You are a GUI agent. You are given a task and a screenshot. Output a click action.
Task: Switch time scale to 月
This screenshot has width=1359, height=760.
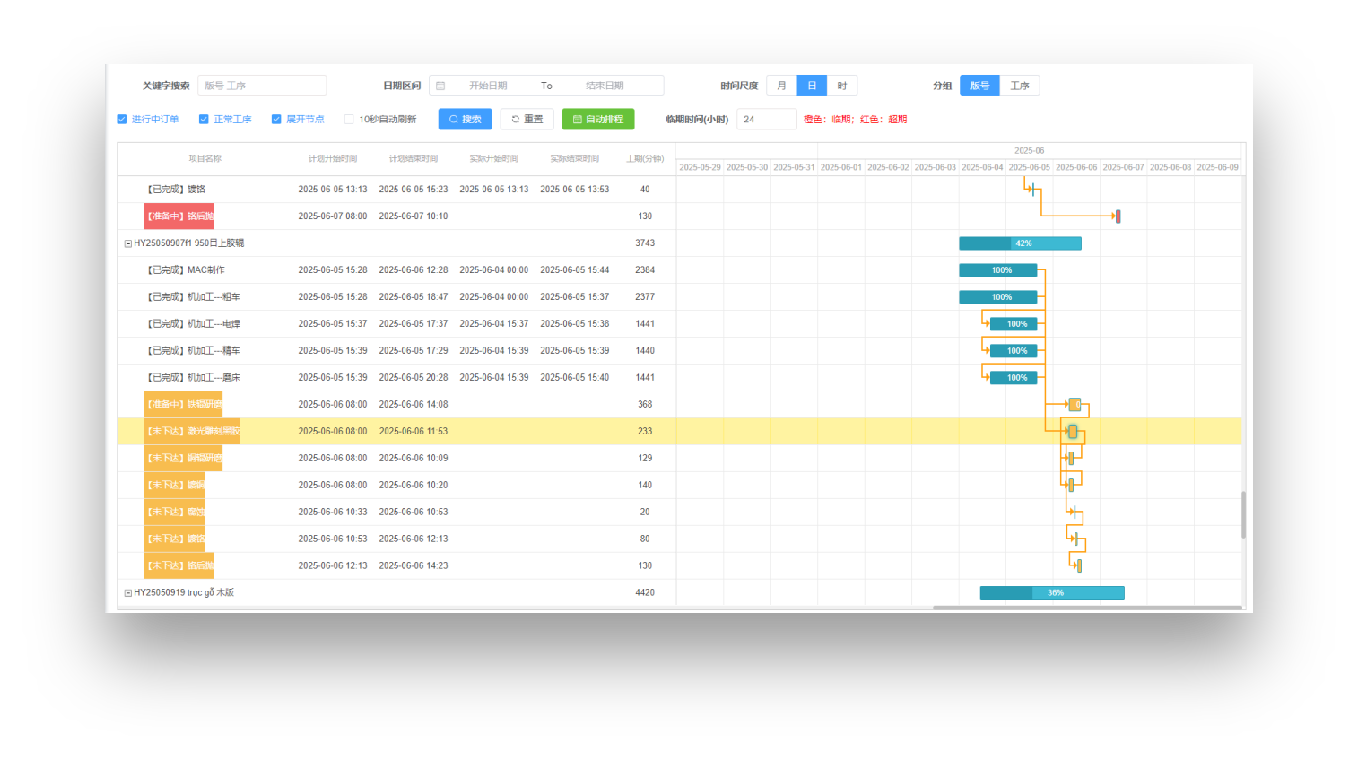pos(782,86)
